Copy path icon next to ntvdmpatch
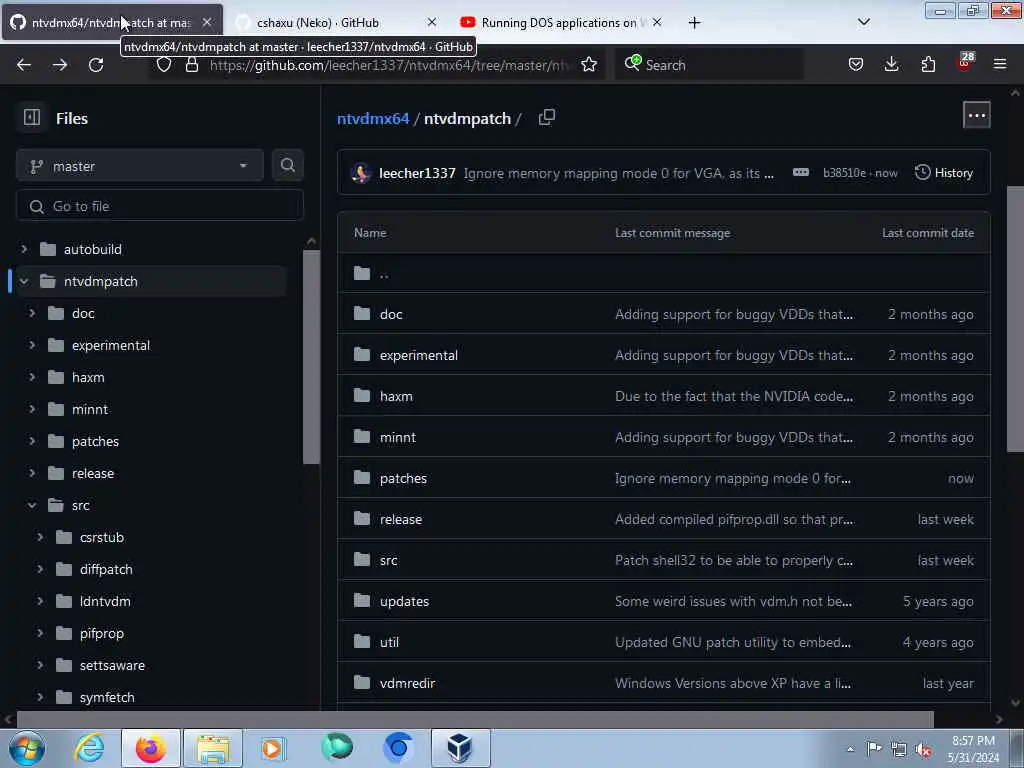The height and width of the screenshot is (768, 1024). [547, 118]
